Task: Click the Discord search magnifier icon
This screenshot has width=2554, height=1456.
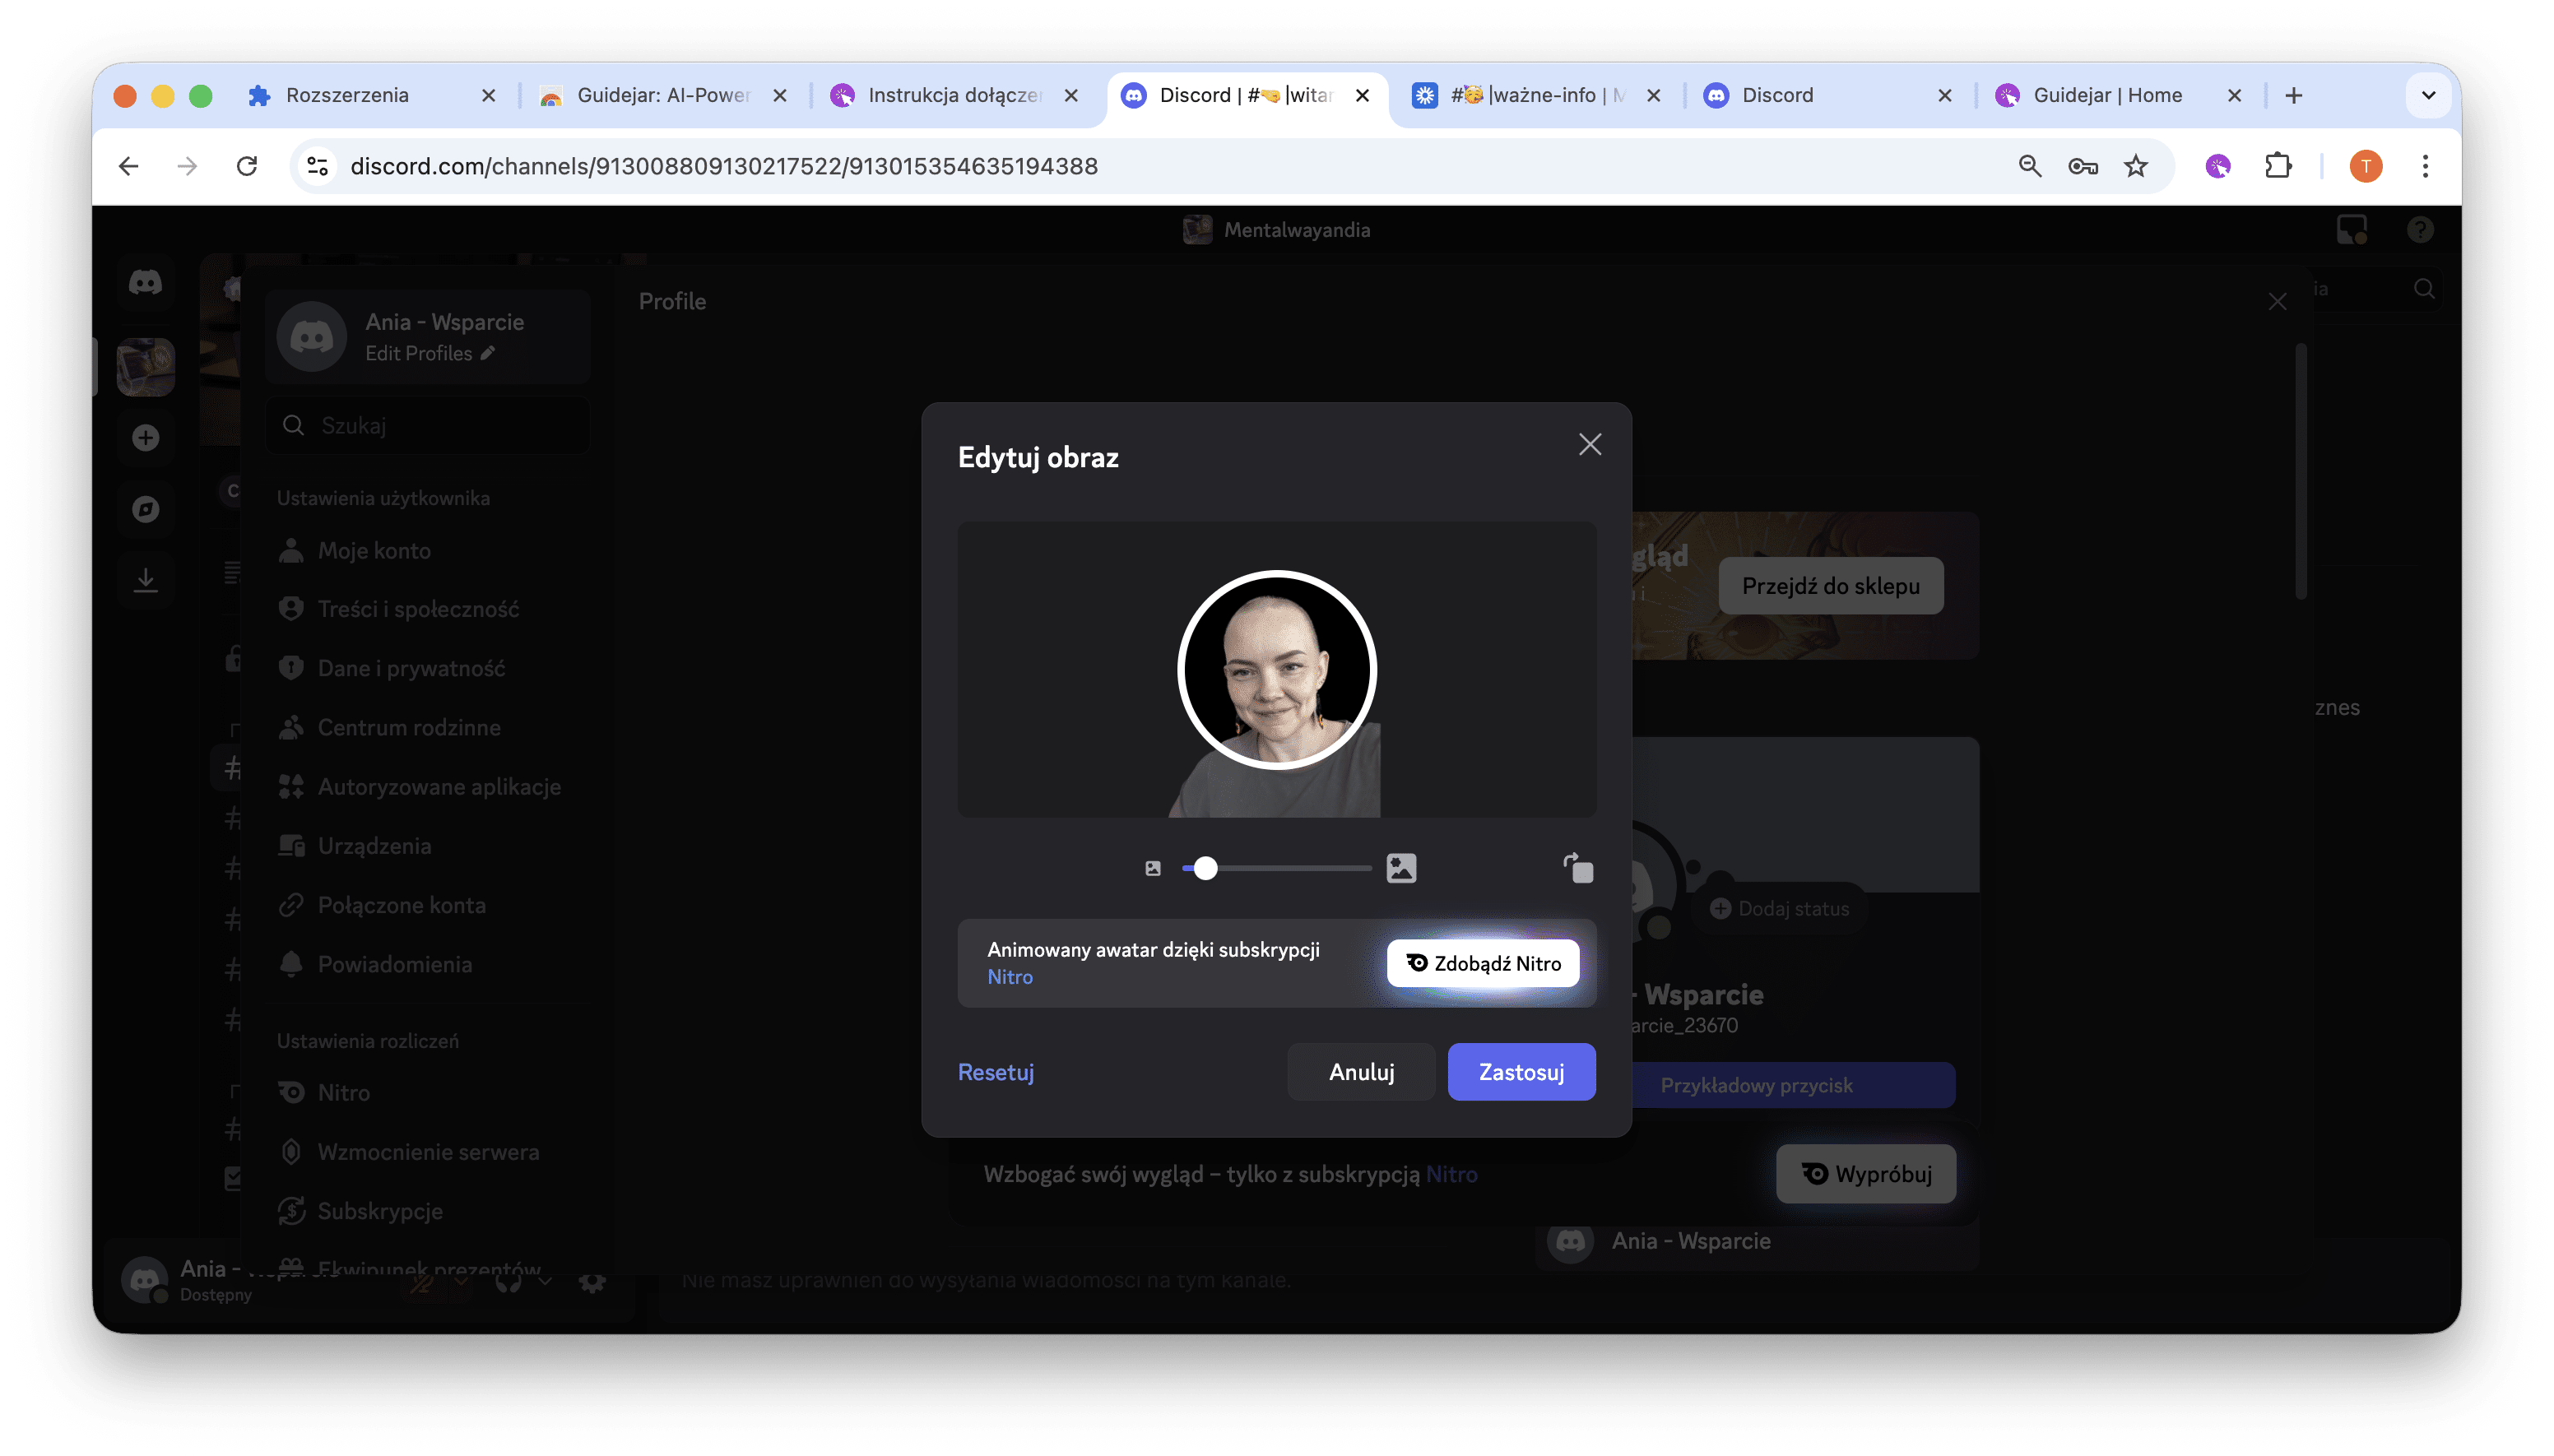Action: 2424,289
